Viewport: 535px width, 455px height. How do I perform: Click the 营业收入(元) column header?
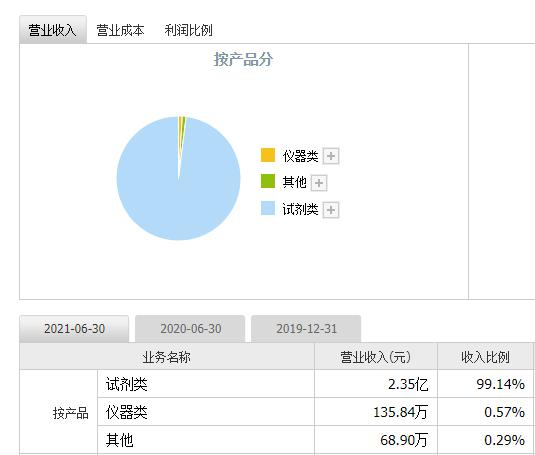(x=376, y=357)
